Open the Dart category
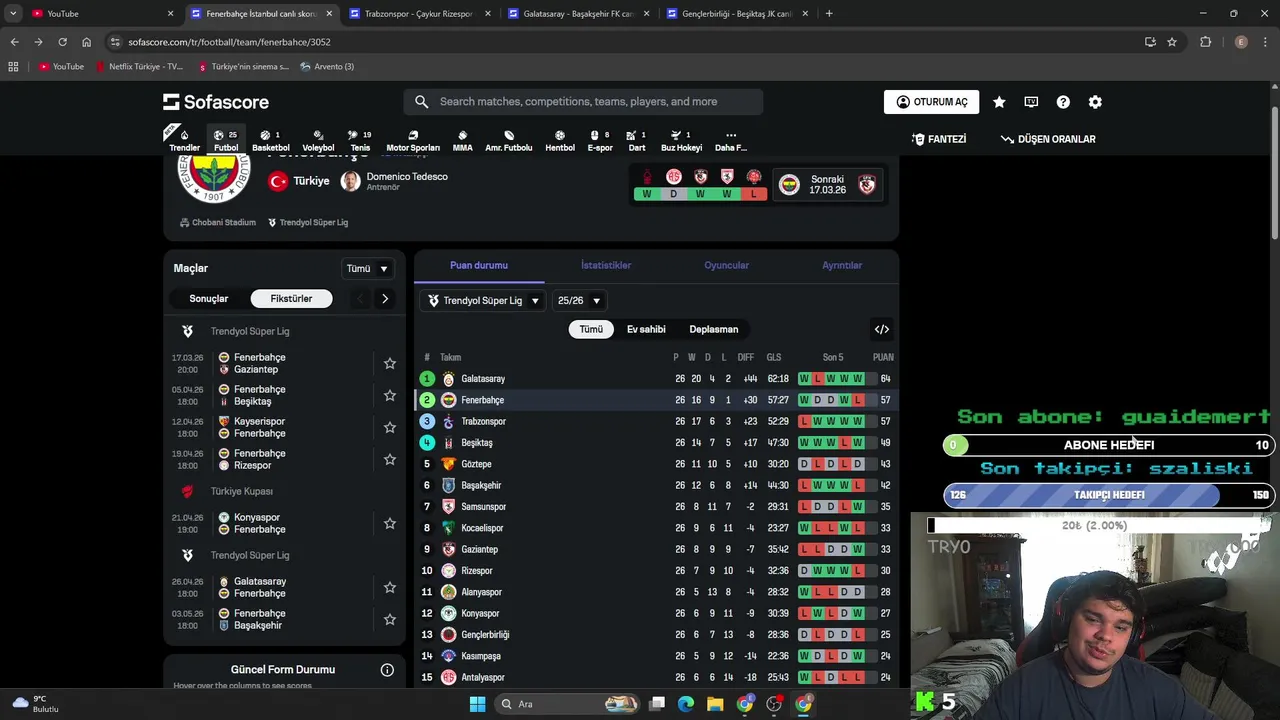This screenshot has height=720, width=1280. 636,140
